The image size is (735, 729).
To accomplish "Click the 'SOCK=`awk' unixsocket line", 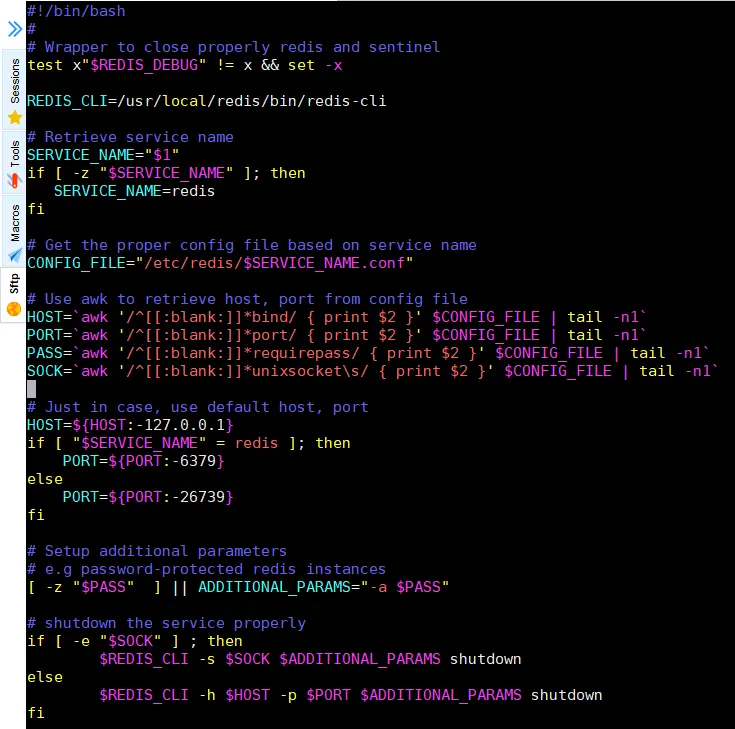I will coord(373,371).
